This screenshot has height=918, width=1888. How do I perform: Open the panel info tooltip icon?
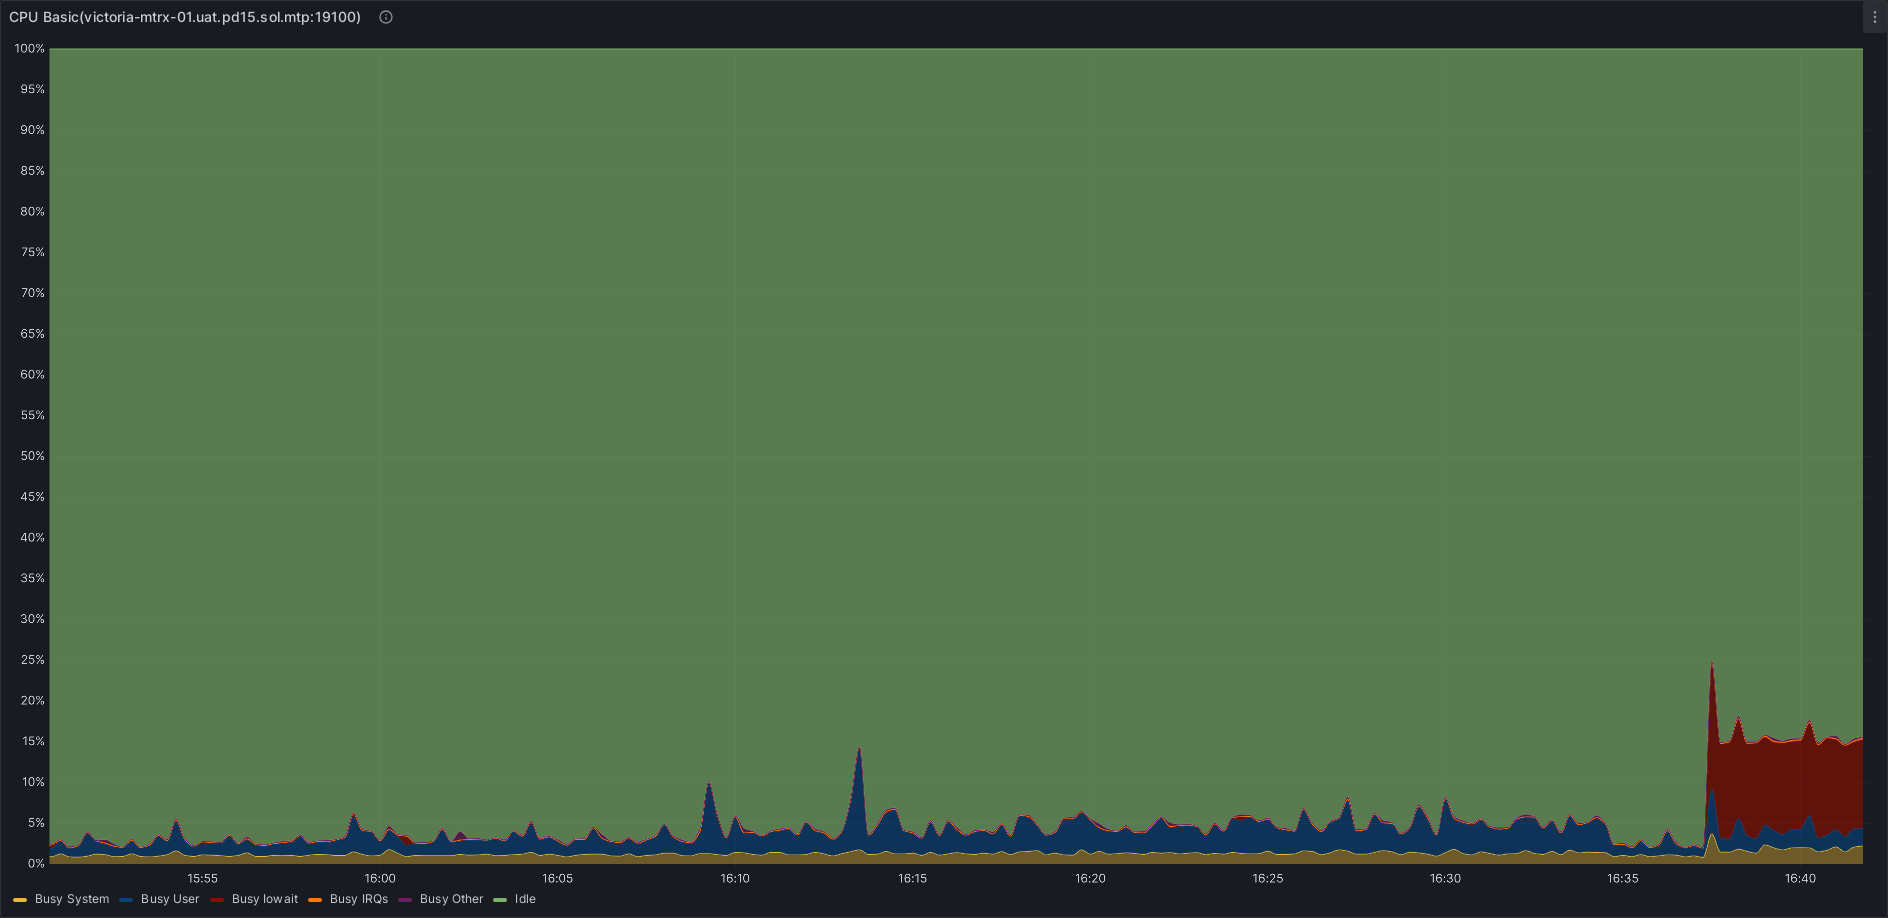386,17
